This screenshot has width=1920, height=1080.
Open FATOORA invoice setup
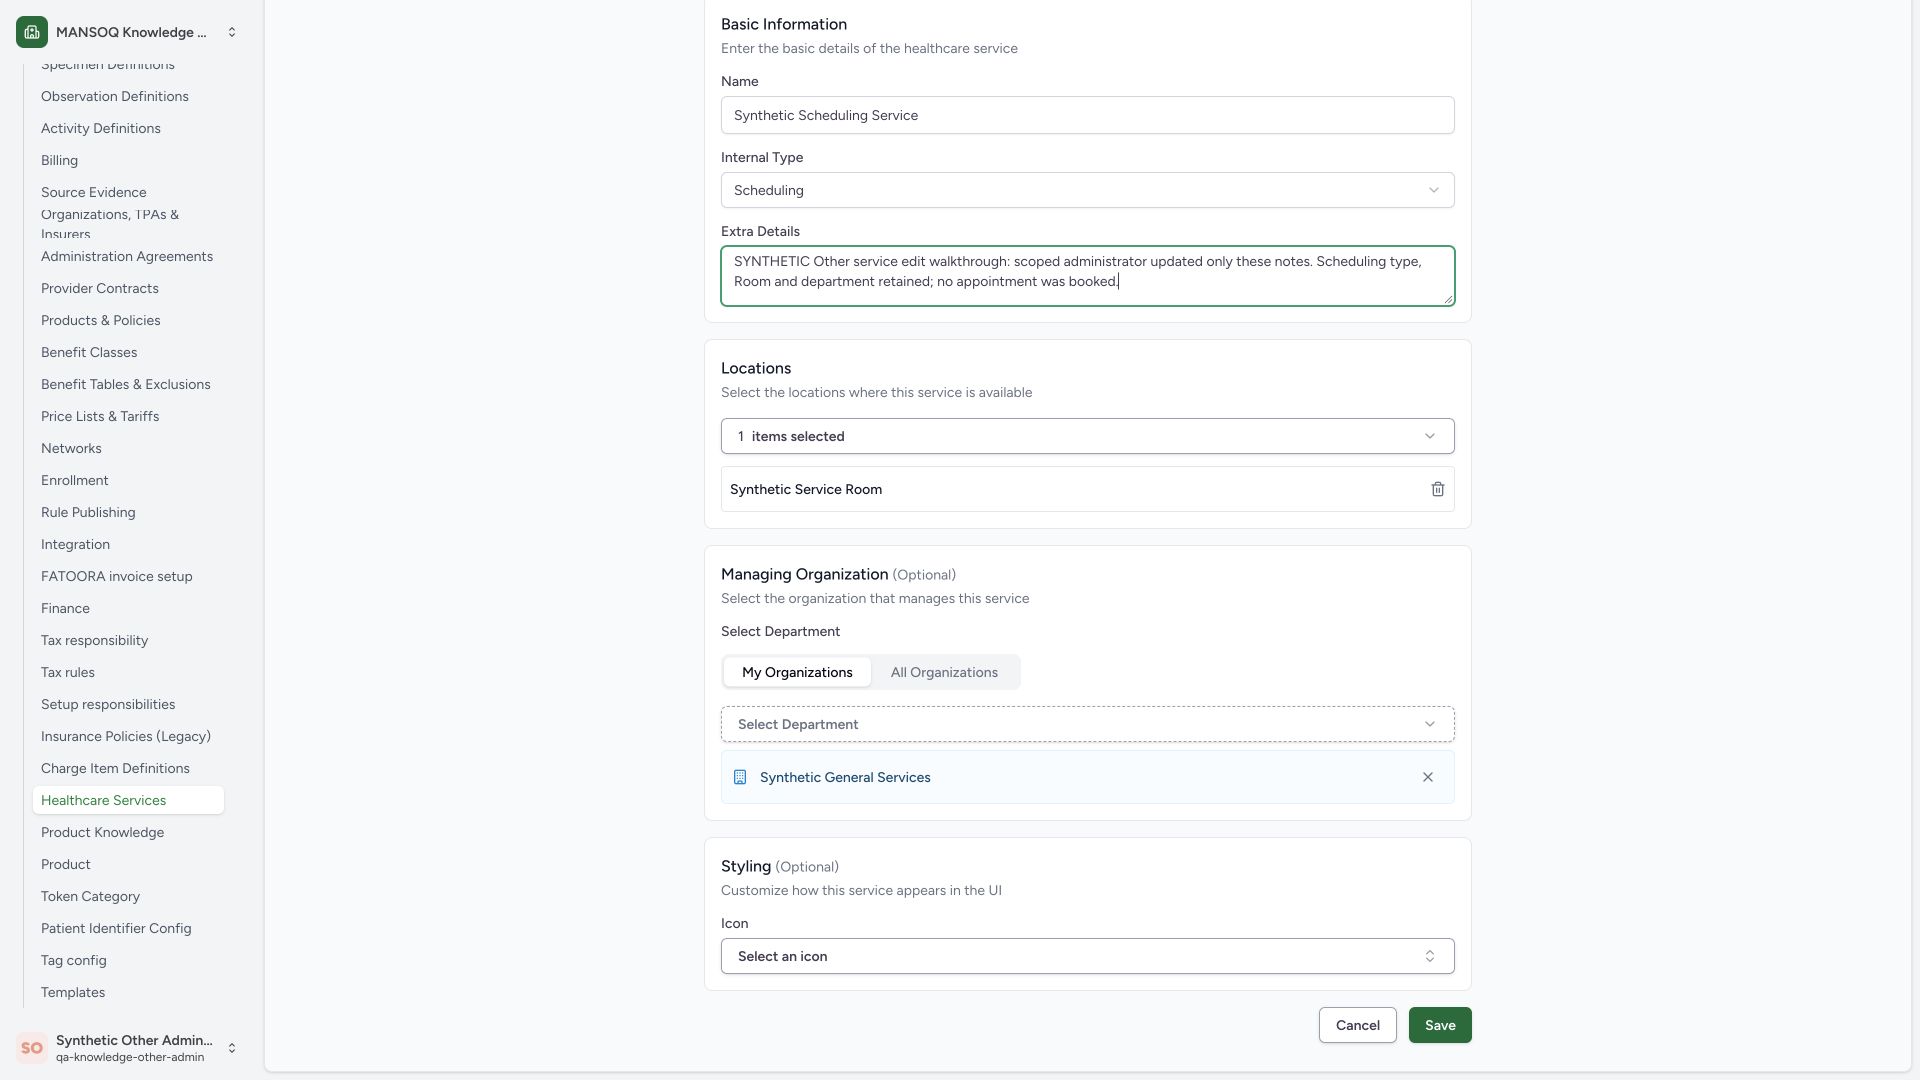pos(116,576)
